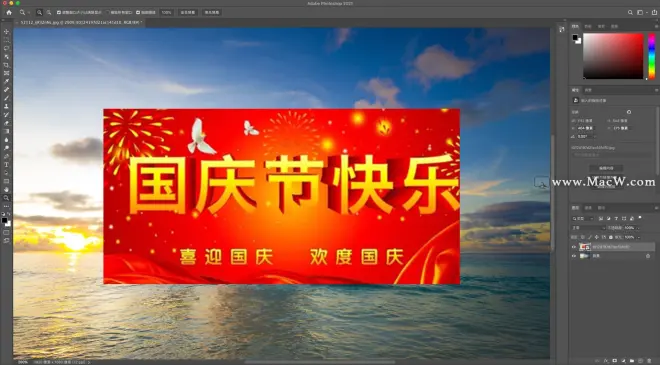Image resolution: width=660 pixels, height=365 pixels.
Task: Click the Add layer style fx icon
Action: [606, 361]
